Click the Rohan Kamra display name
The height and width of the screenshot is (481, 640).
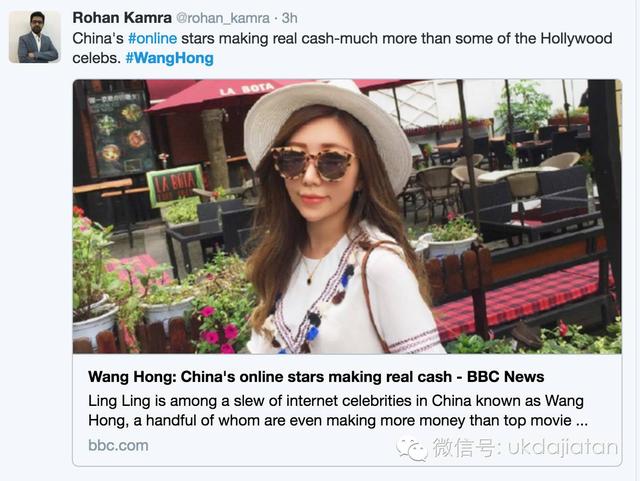pos(122,18)
